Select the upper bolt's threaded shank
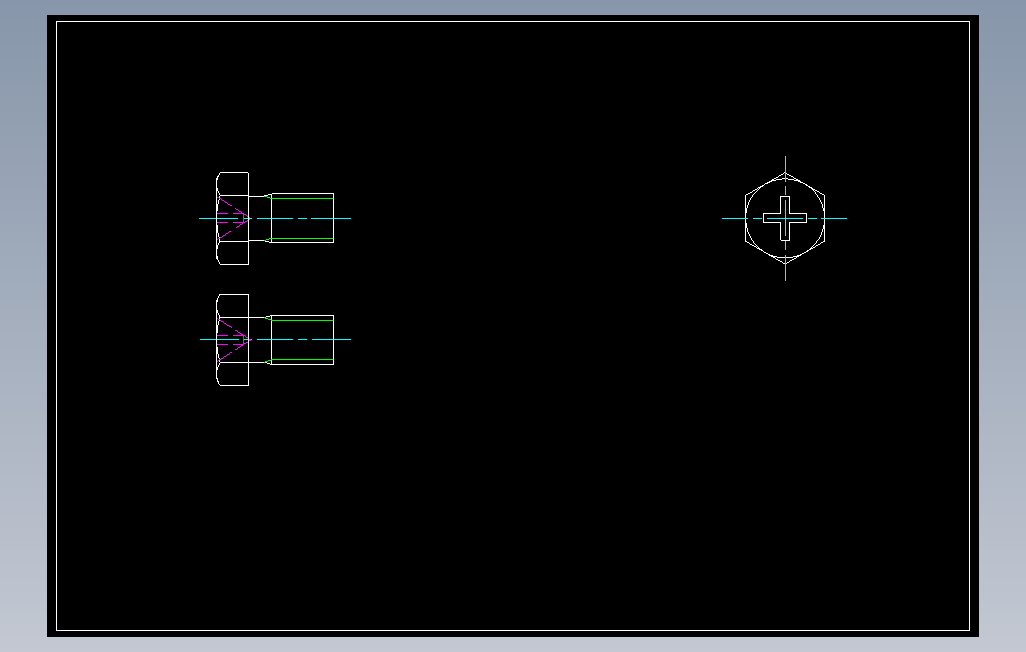 (302, 218)
